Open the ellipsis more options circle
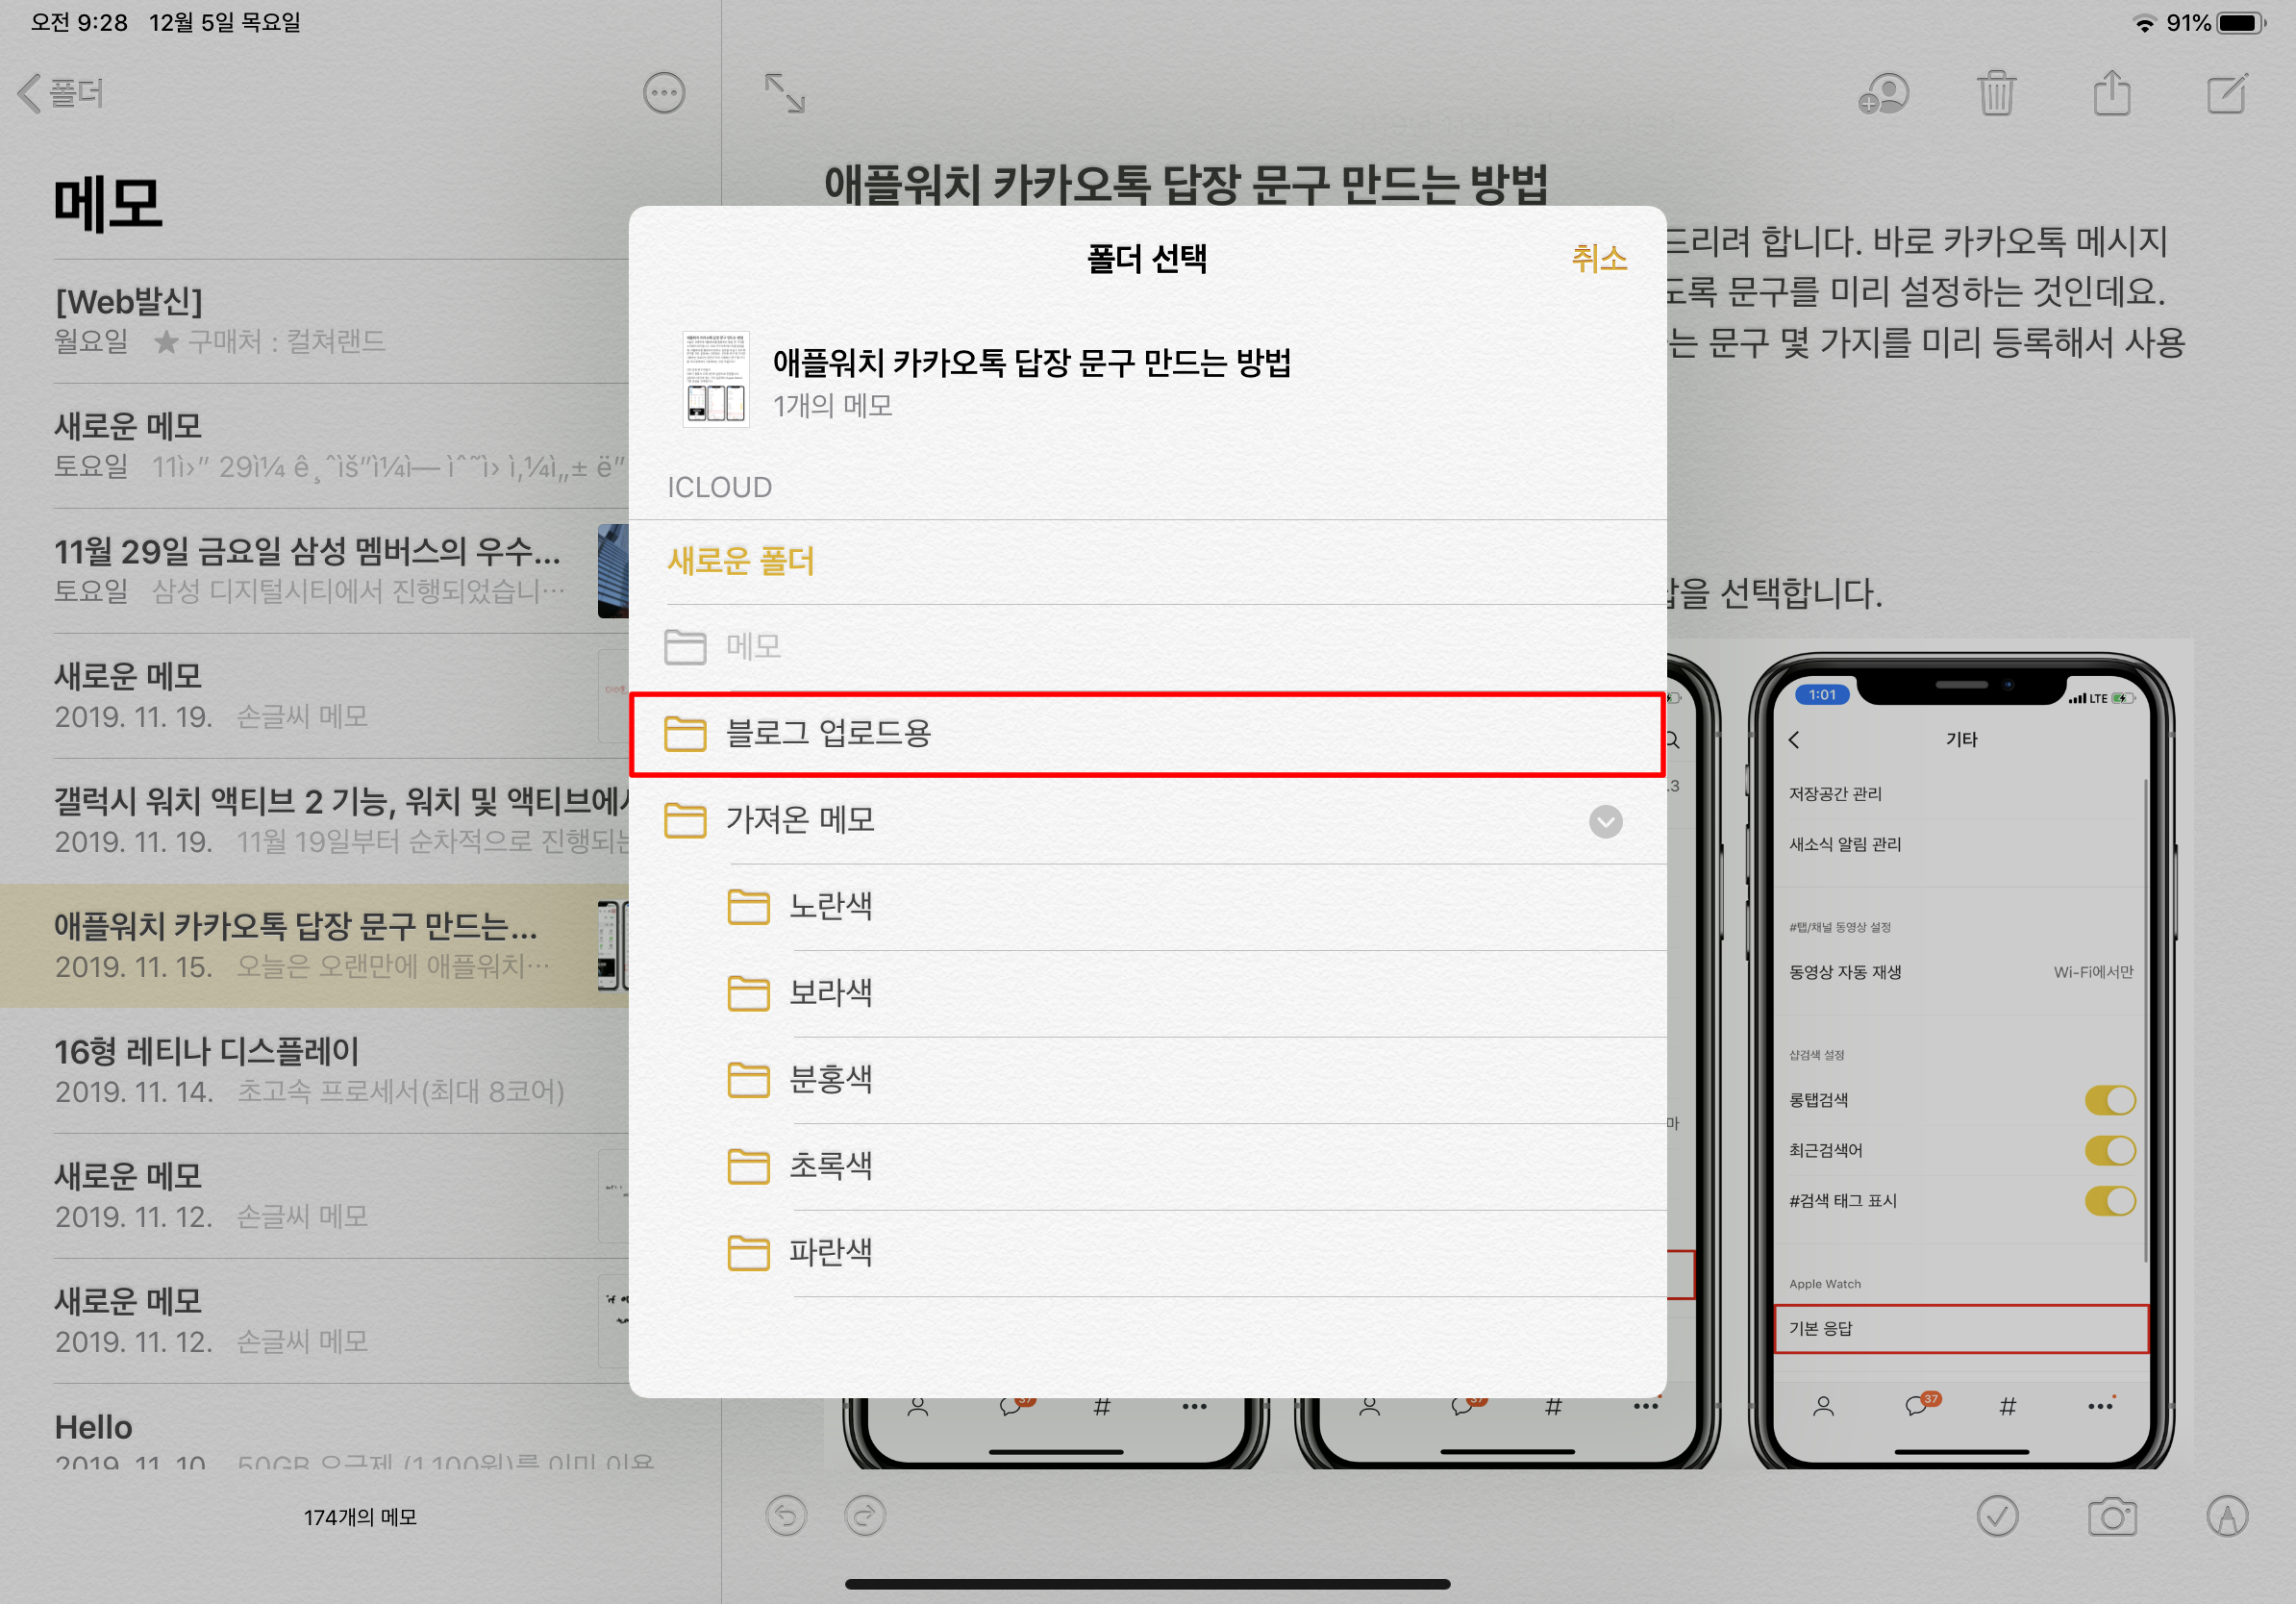2296x1604 pixels. [663, 94]
